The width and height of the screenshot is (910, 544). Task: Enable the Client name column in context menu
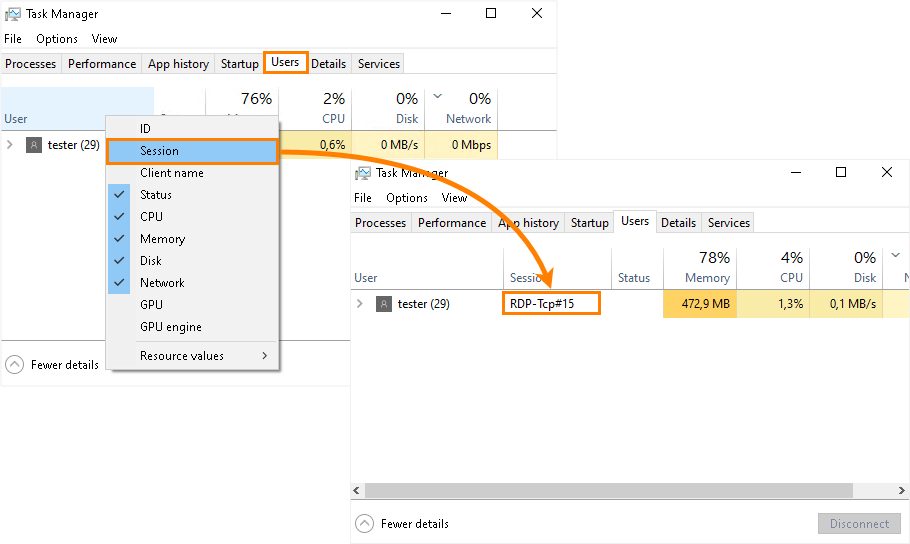(x=193, y=173)
